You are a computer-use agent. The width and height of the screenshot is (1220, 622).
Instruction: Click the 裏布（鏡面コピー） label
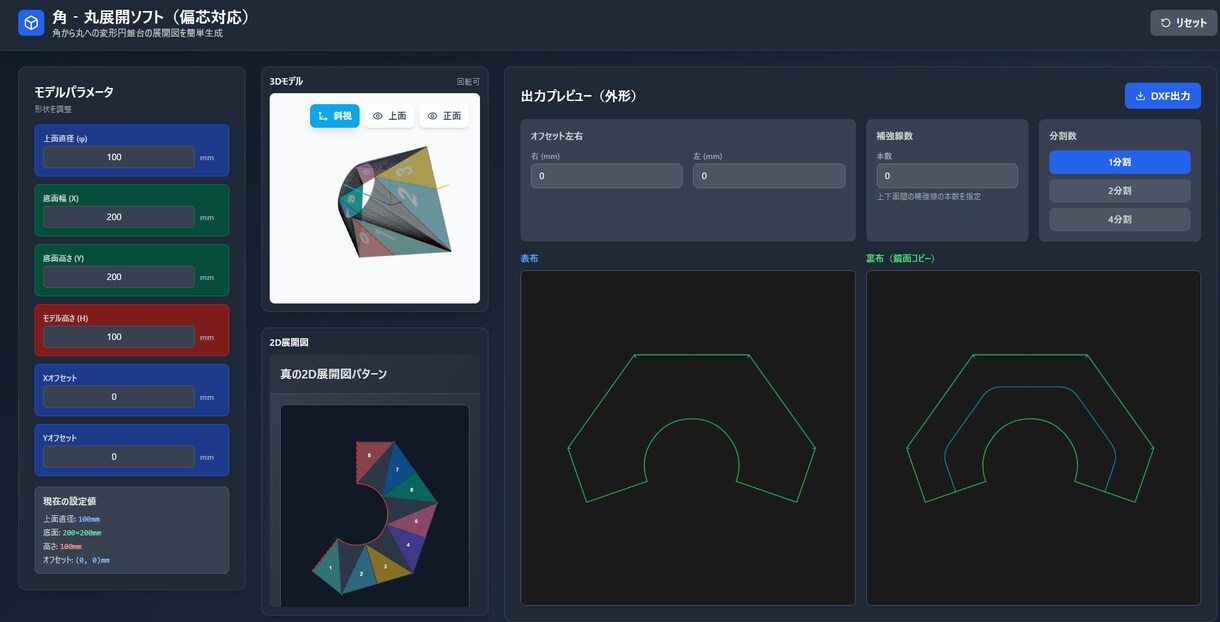[900, 259]
